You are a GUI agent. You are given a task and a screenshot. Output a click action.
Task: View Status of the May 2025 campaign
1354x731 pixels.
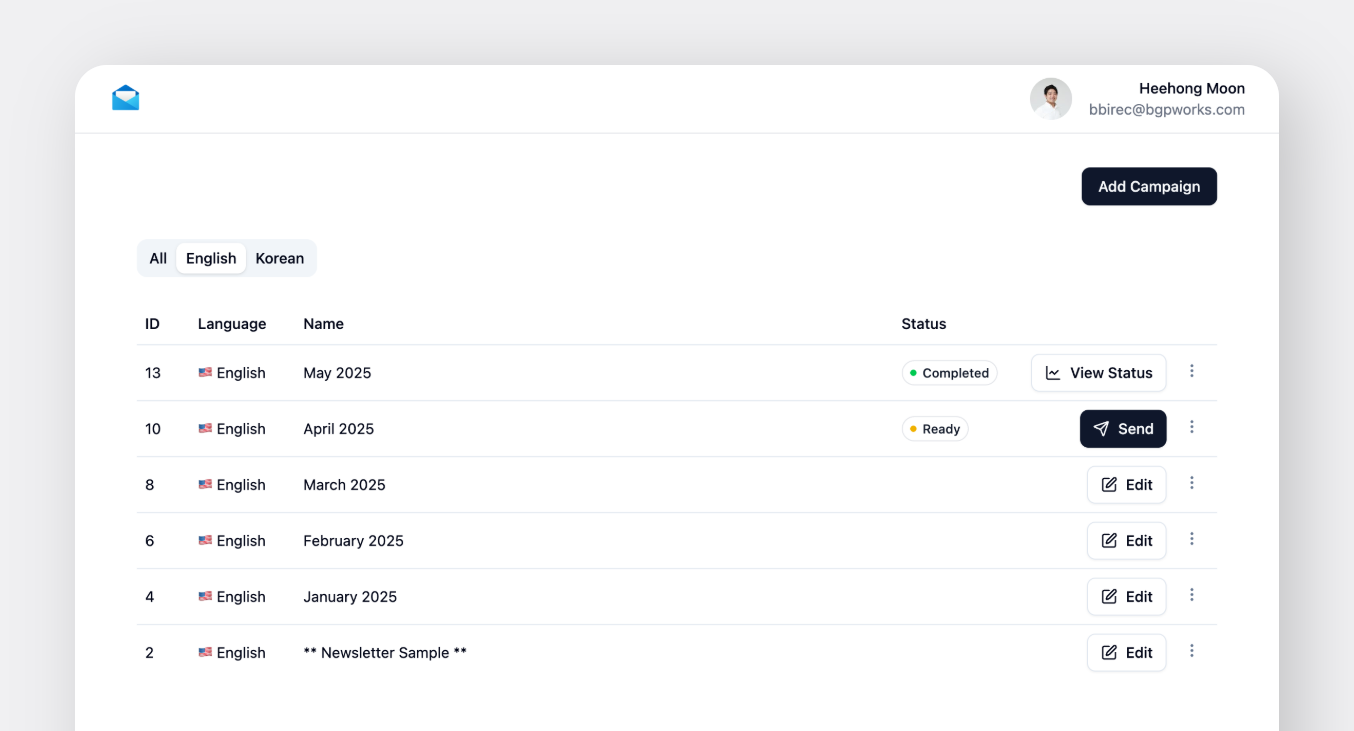tap(1098, 373)
